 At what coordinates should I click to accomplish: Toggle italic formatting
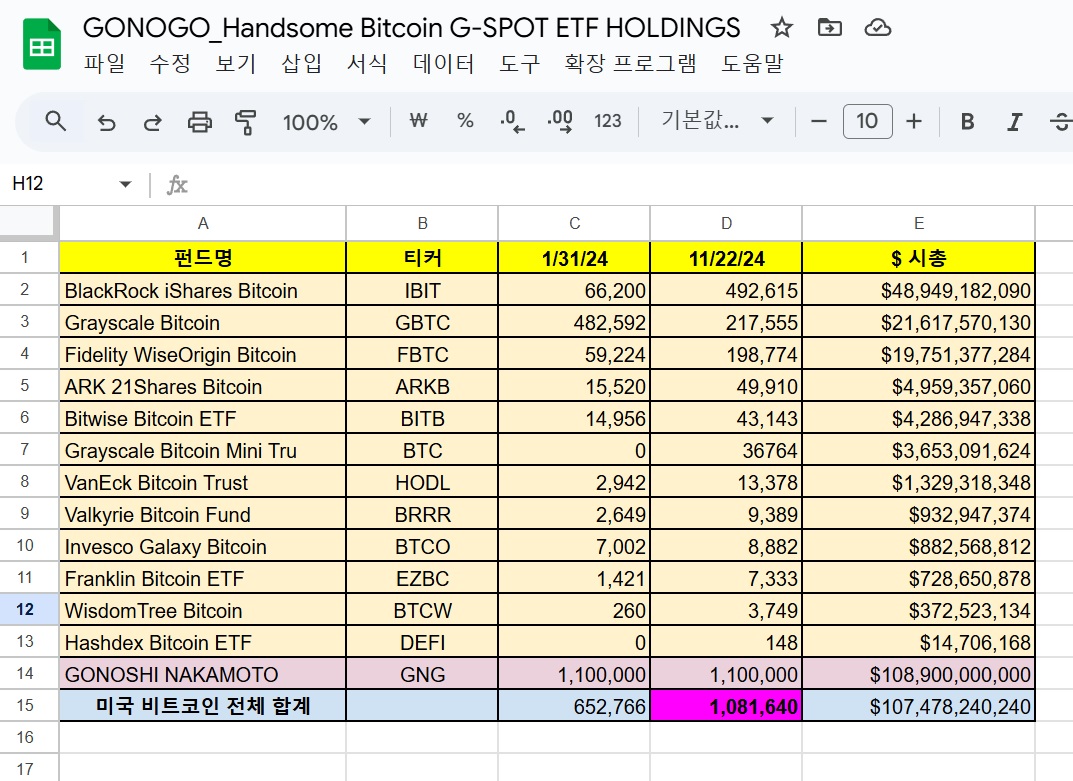click(x=1014, y=121)
